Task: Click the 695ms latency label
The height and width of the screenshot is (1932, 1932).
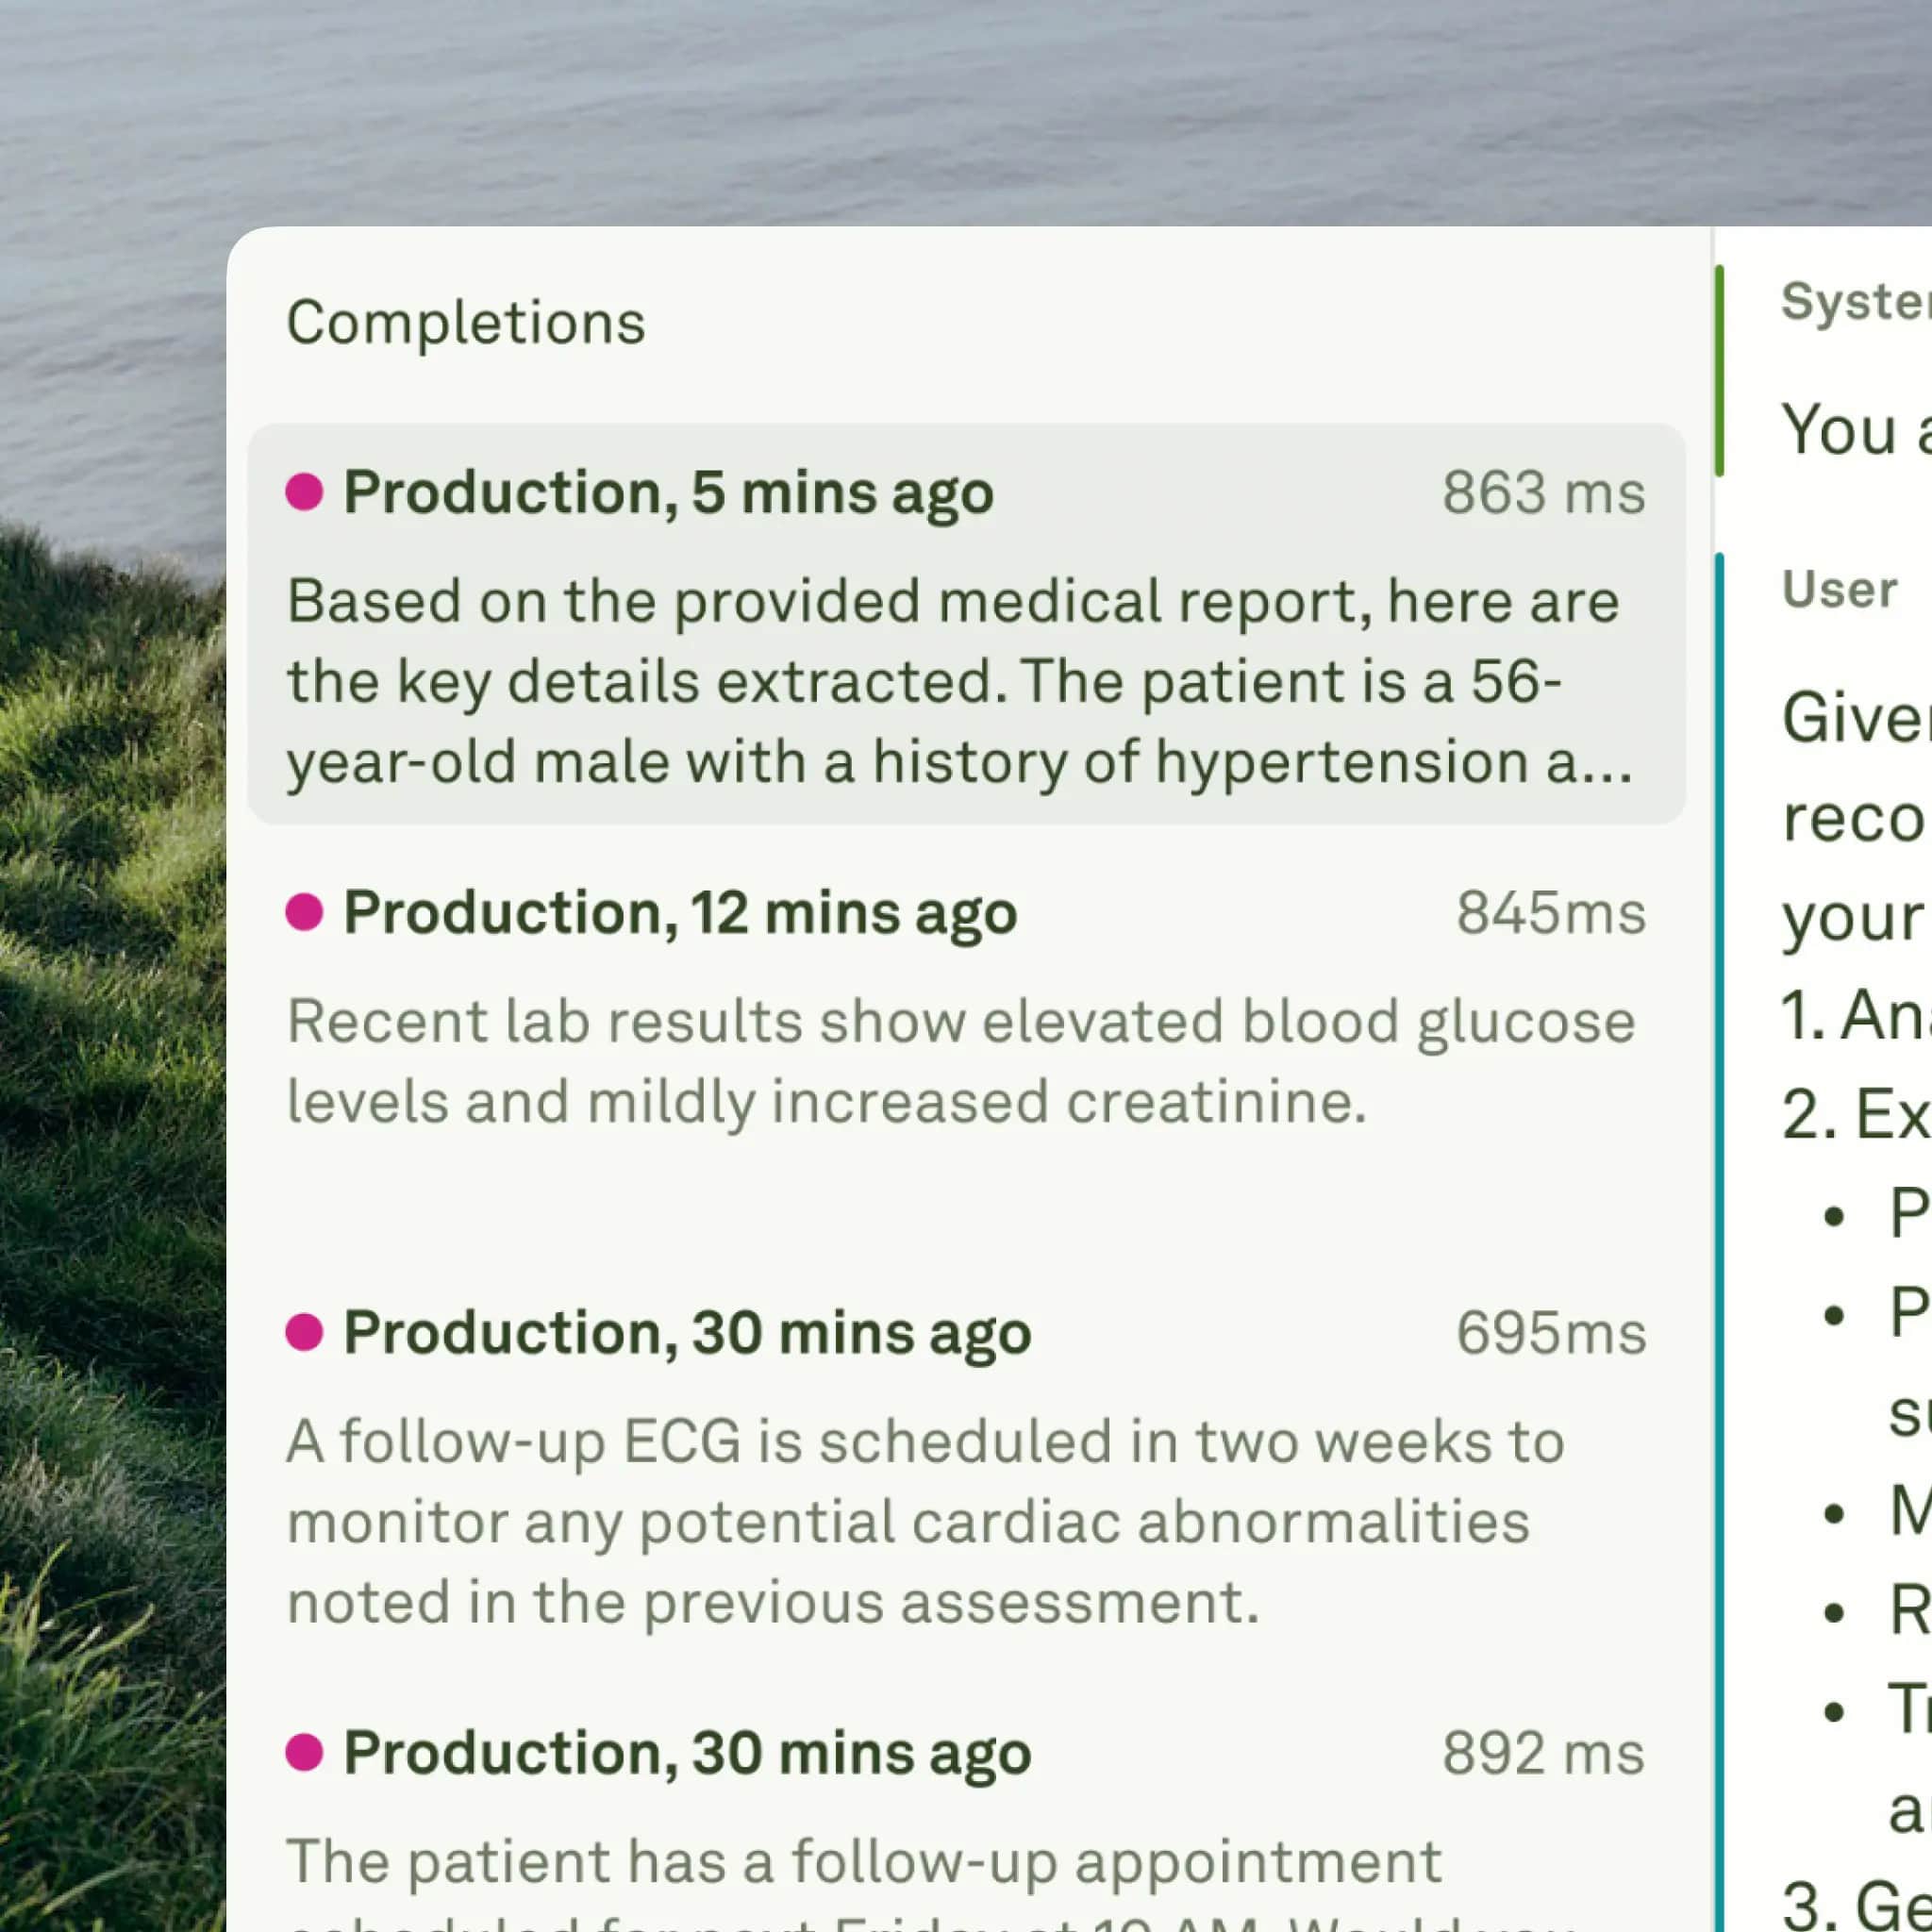Action: (x=1550, y=1332)
